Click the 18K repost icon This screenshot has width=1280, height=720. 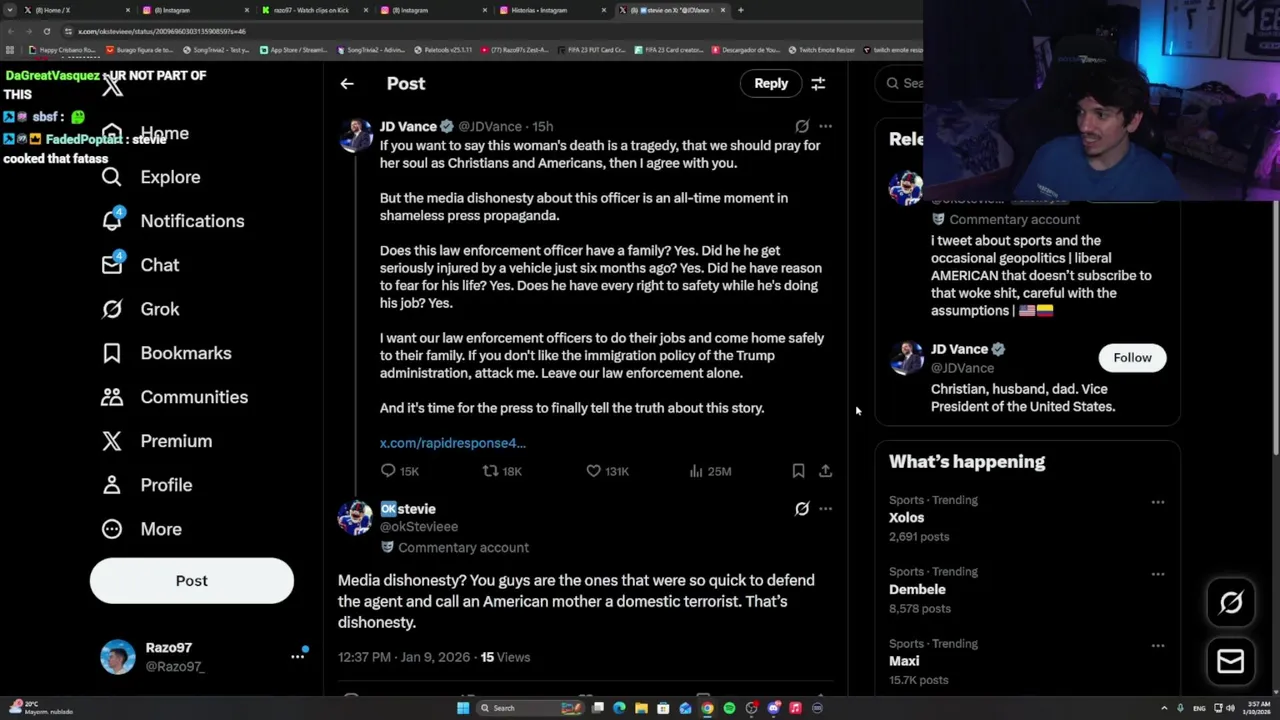[490, 471]
